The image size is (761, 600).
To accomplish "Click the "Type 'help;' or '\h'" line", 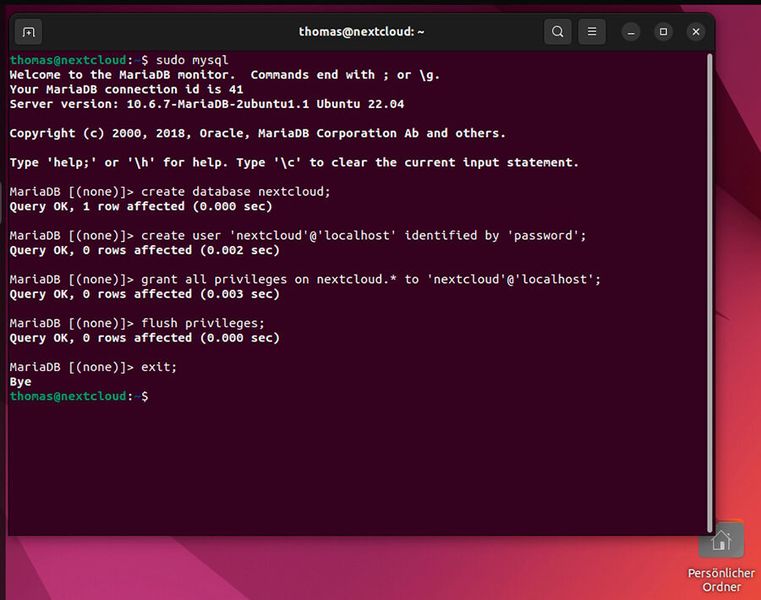I will click(x=294, y=162).
